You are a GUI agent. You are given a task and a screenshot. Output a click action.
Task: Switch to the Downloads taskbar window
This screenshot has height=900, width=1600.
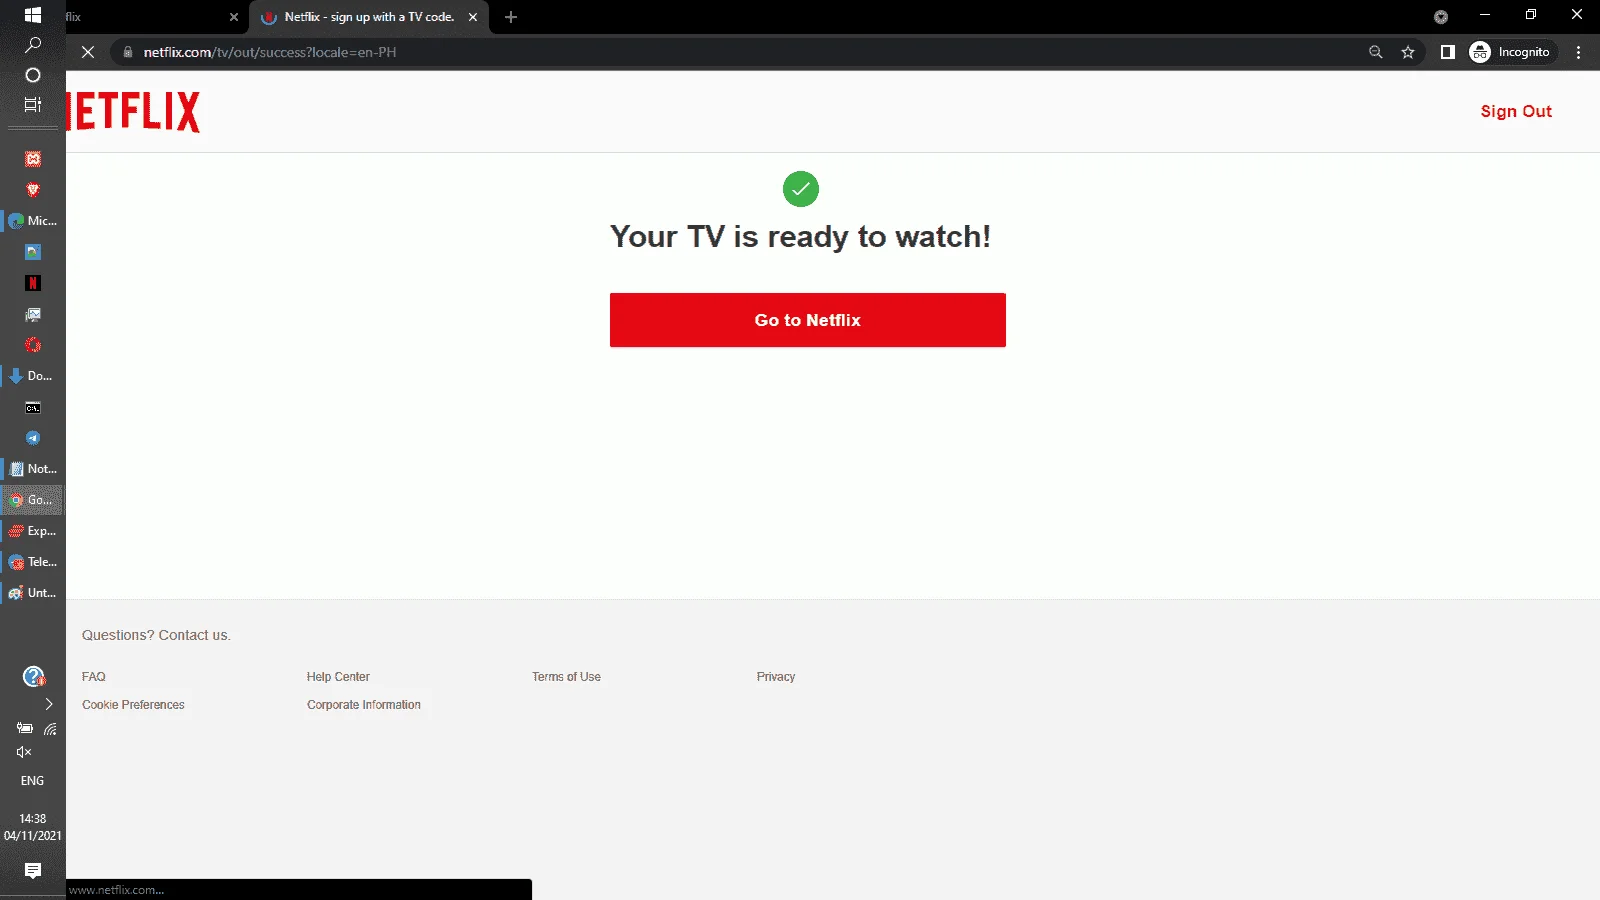[32, 376]
